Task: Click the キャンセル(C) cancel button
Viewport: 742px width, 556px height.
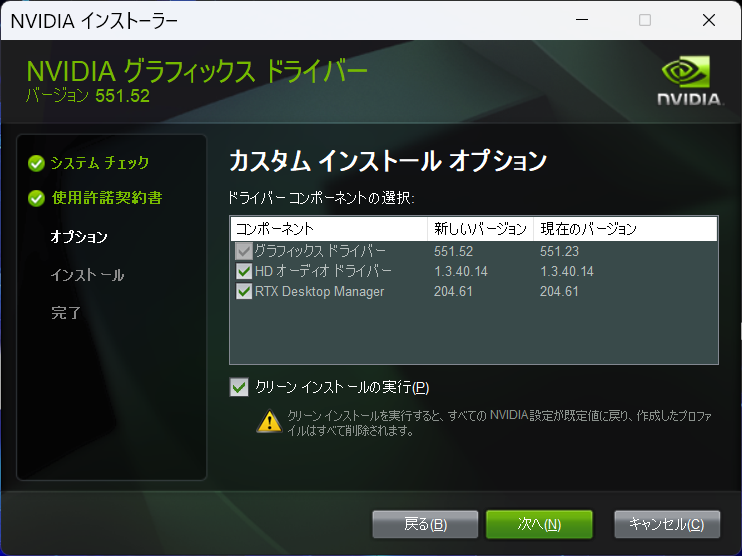Action: [667, 524]
